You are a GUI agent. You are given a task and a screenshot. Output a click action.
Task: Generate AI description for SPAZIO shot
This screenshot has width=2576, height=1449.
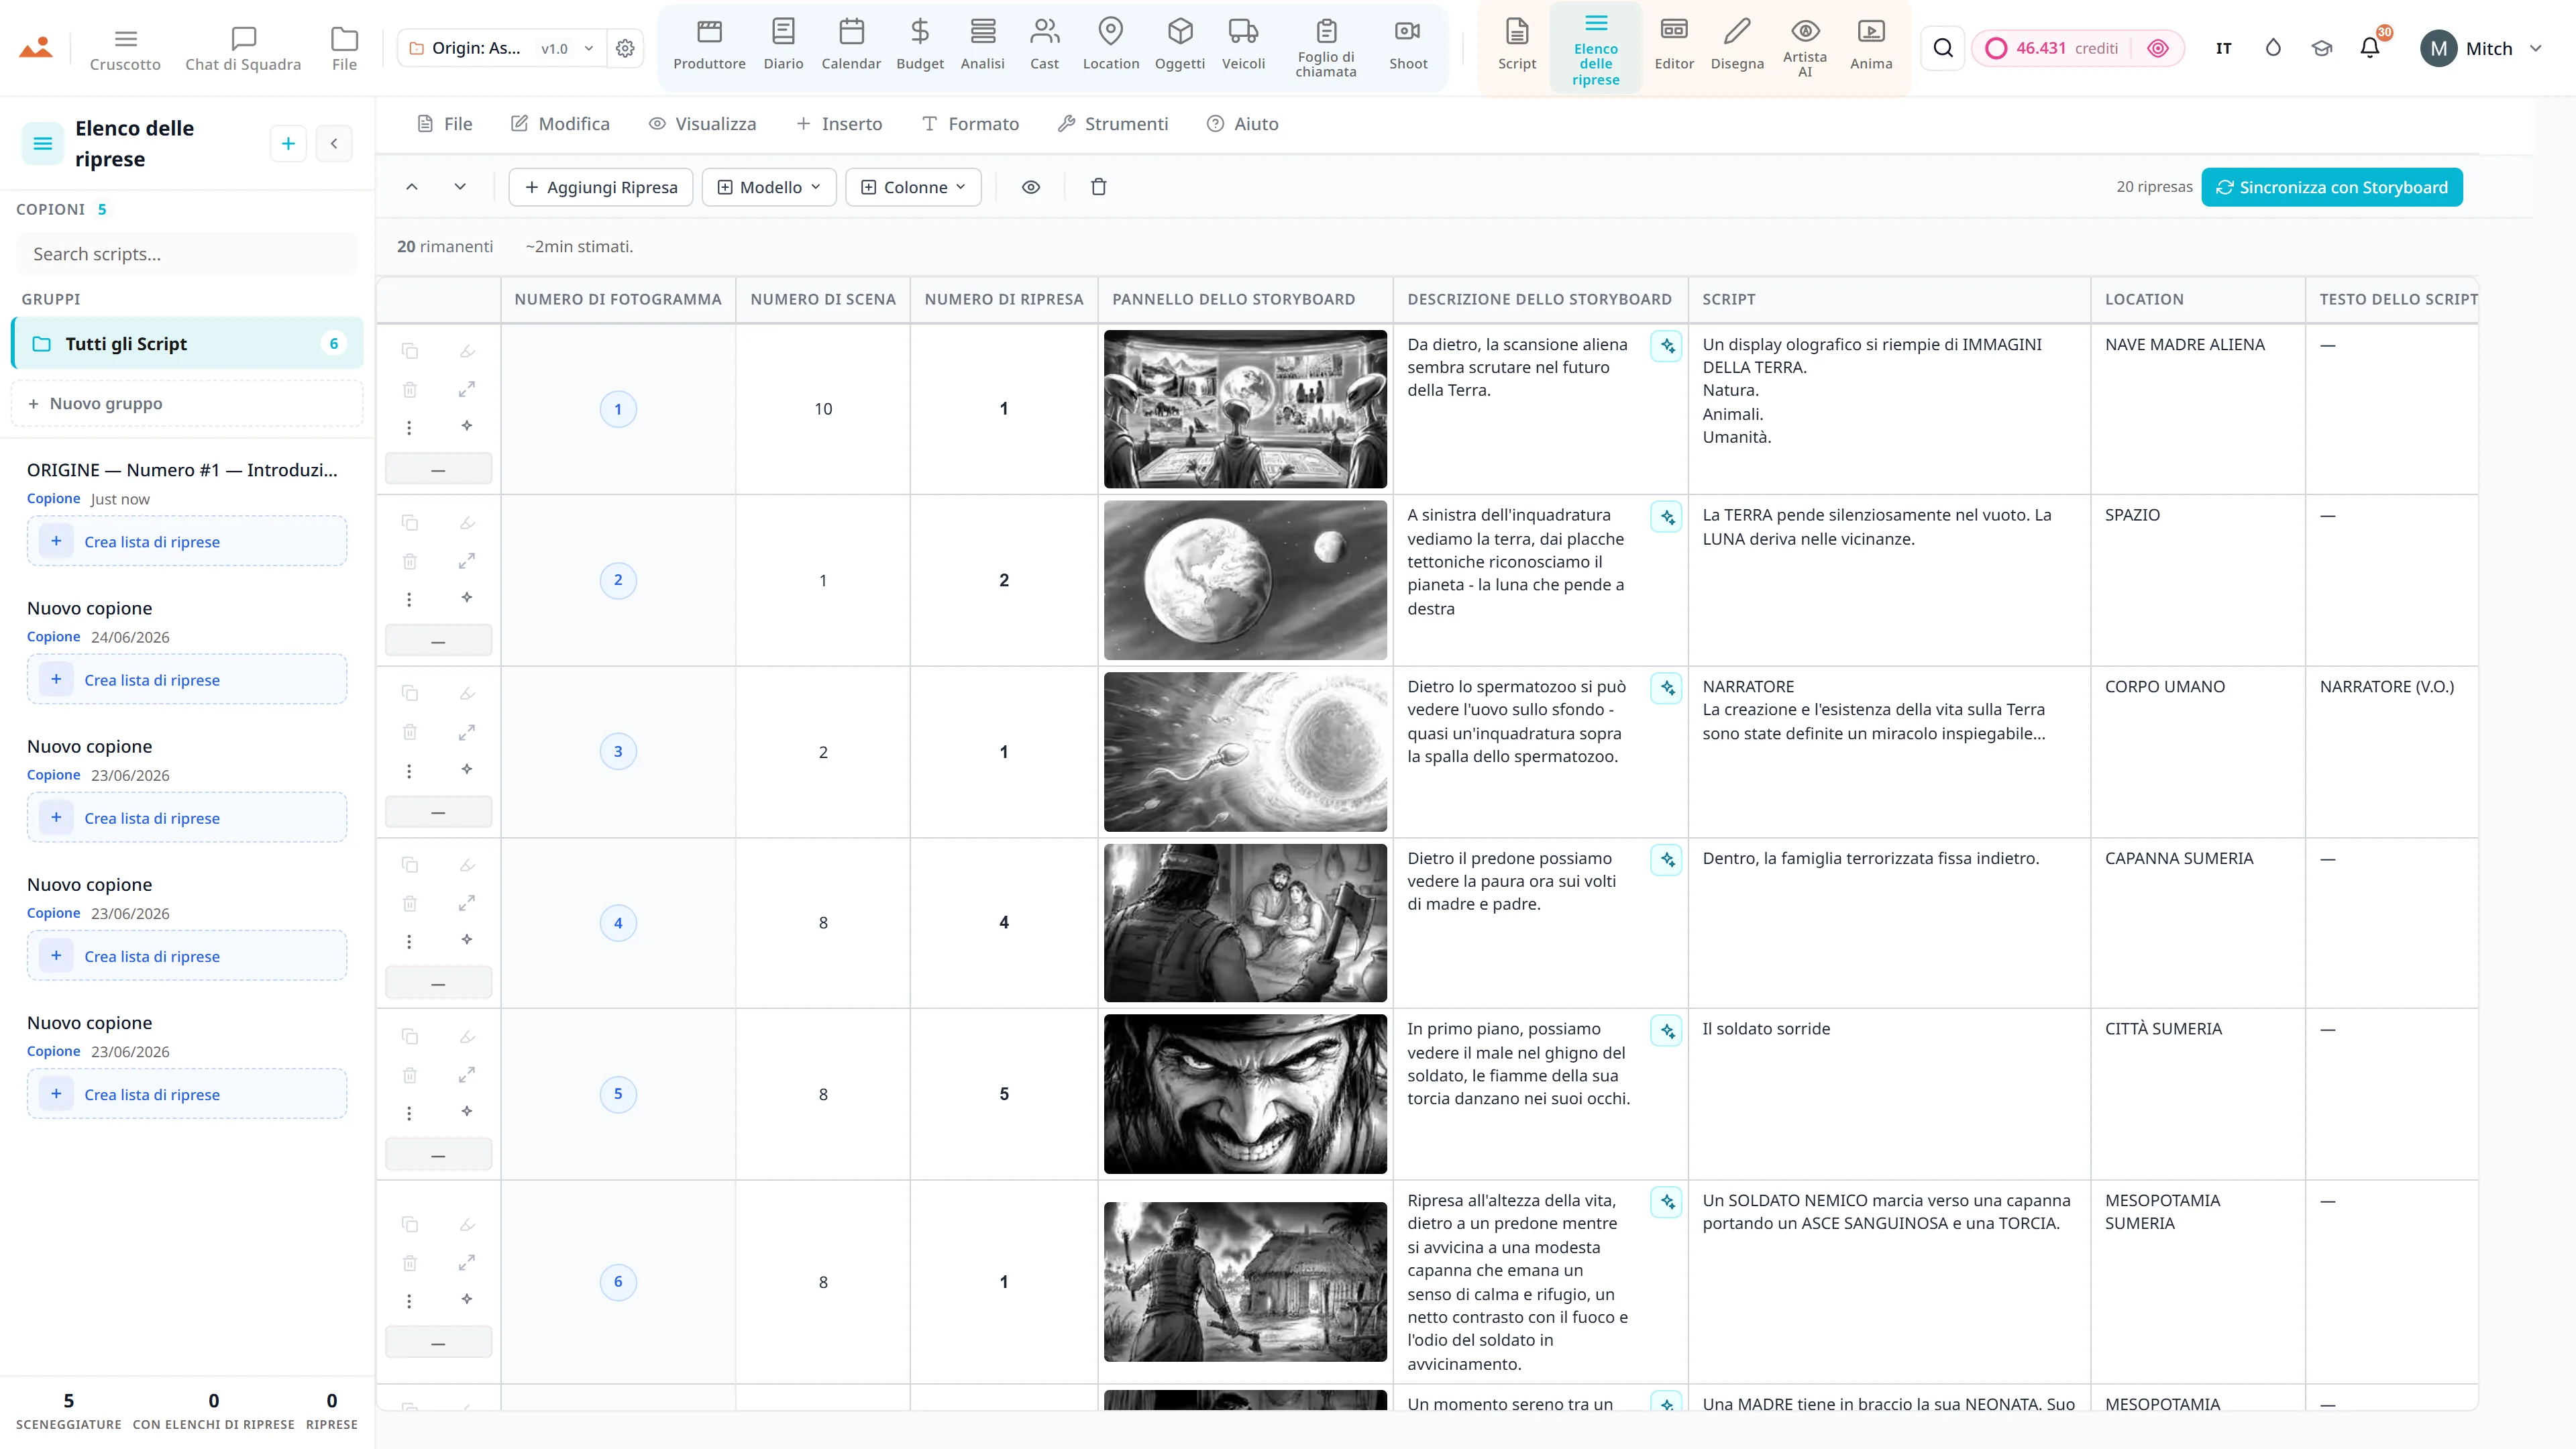click(x=1666, y=517)
